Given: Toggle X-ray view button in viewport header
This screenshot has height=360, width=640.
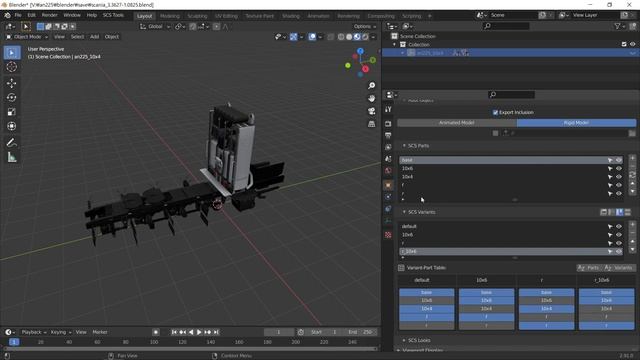Looking at the screenshot, I should (331, 37).
